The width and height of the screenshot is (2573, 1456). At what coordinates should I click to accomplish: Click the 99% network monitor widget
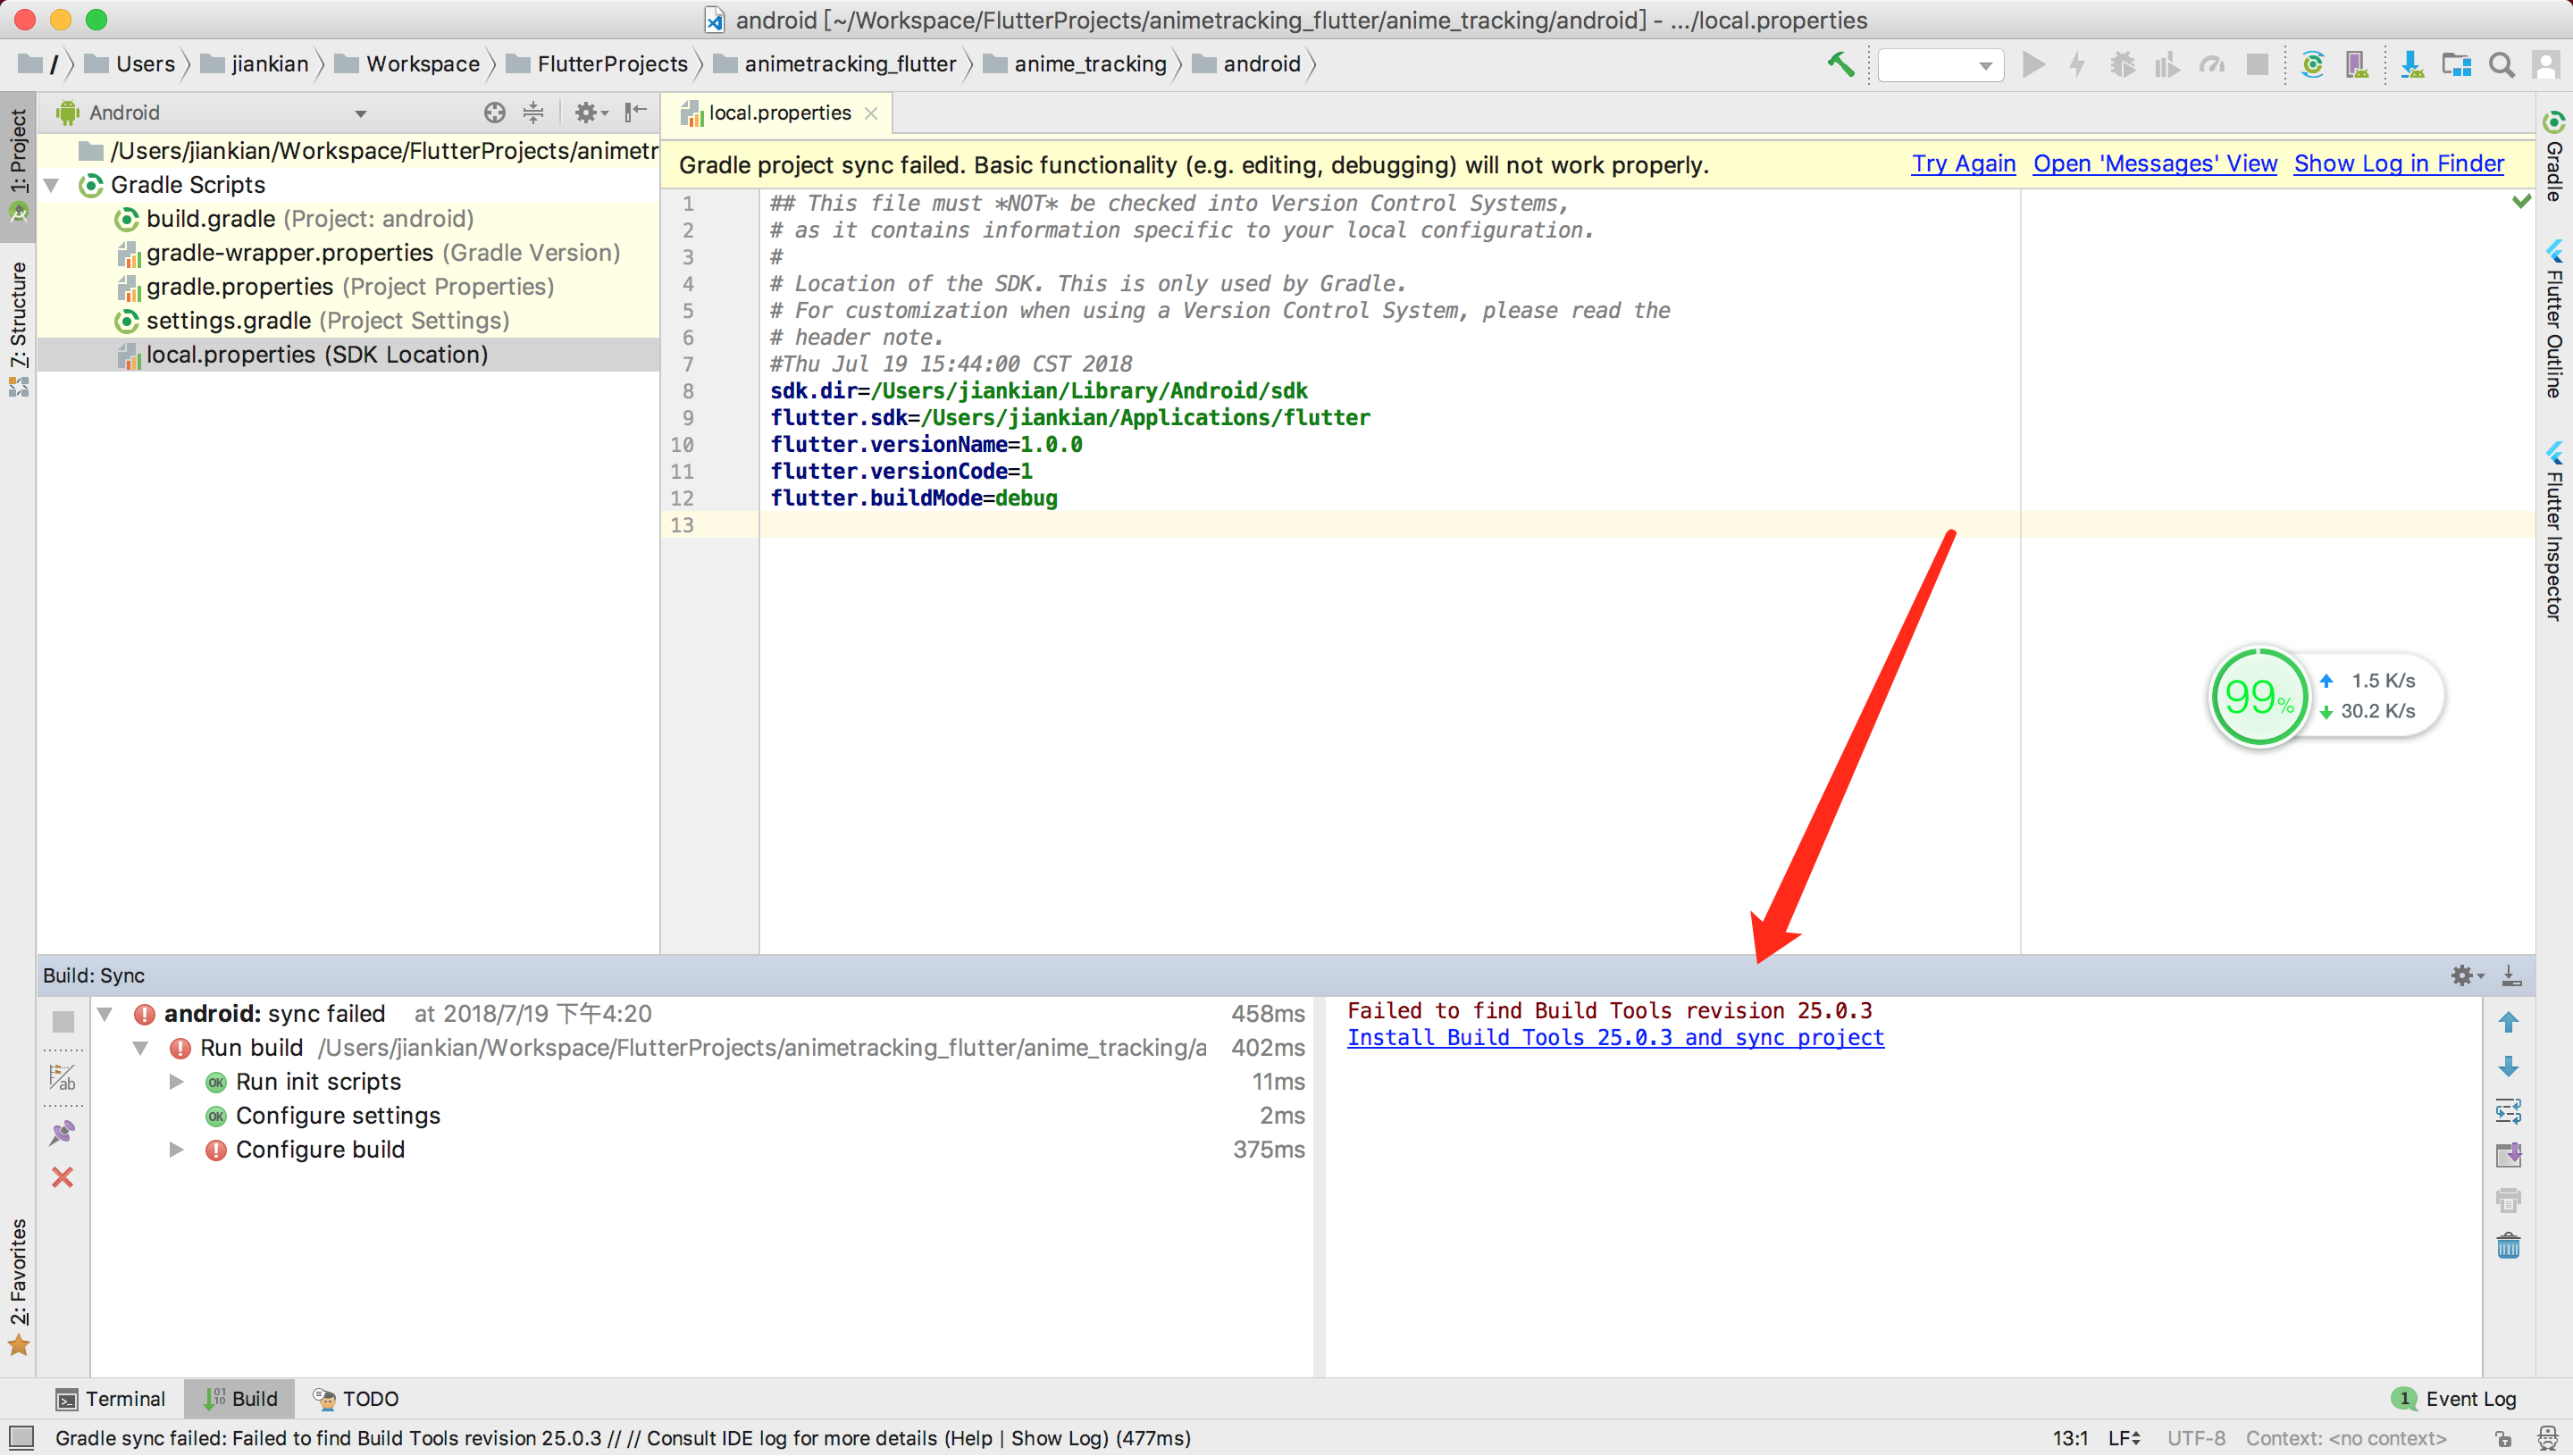point(2257,696)
